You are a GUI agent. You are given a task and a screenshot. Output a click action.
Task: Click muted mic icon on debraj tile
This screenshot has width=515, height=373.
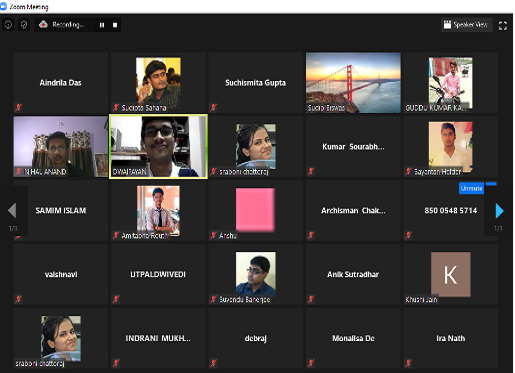(214, 363)
